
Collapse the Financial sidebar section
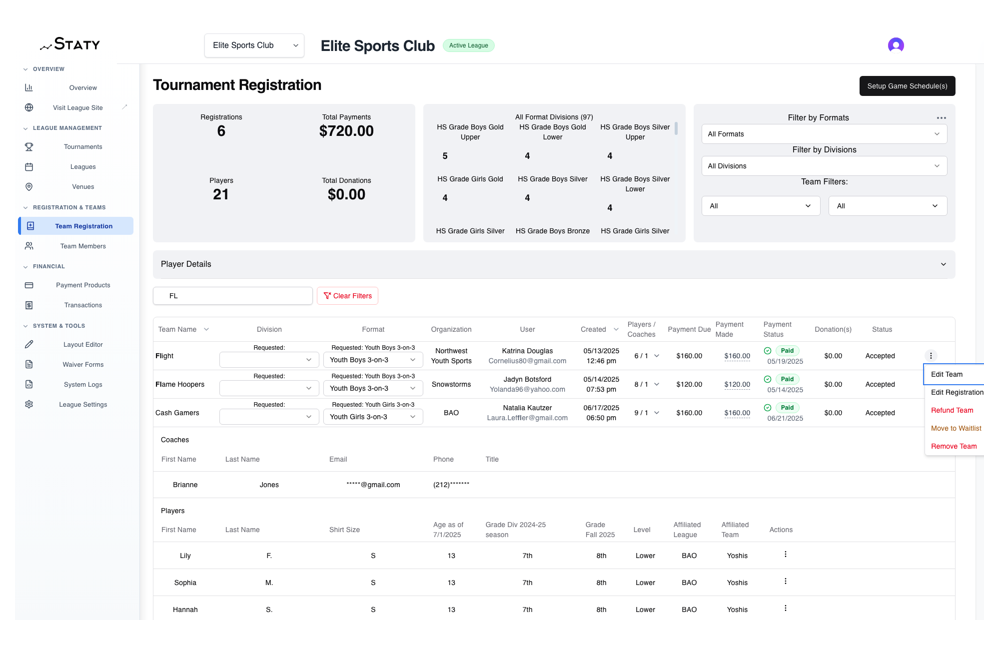[26, 267]
